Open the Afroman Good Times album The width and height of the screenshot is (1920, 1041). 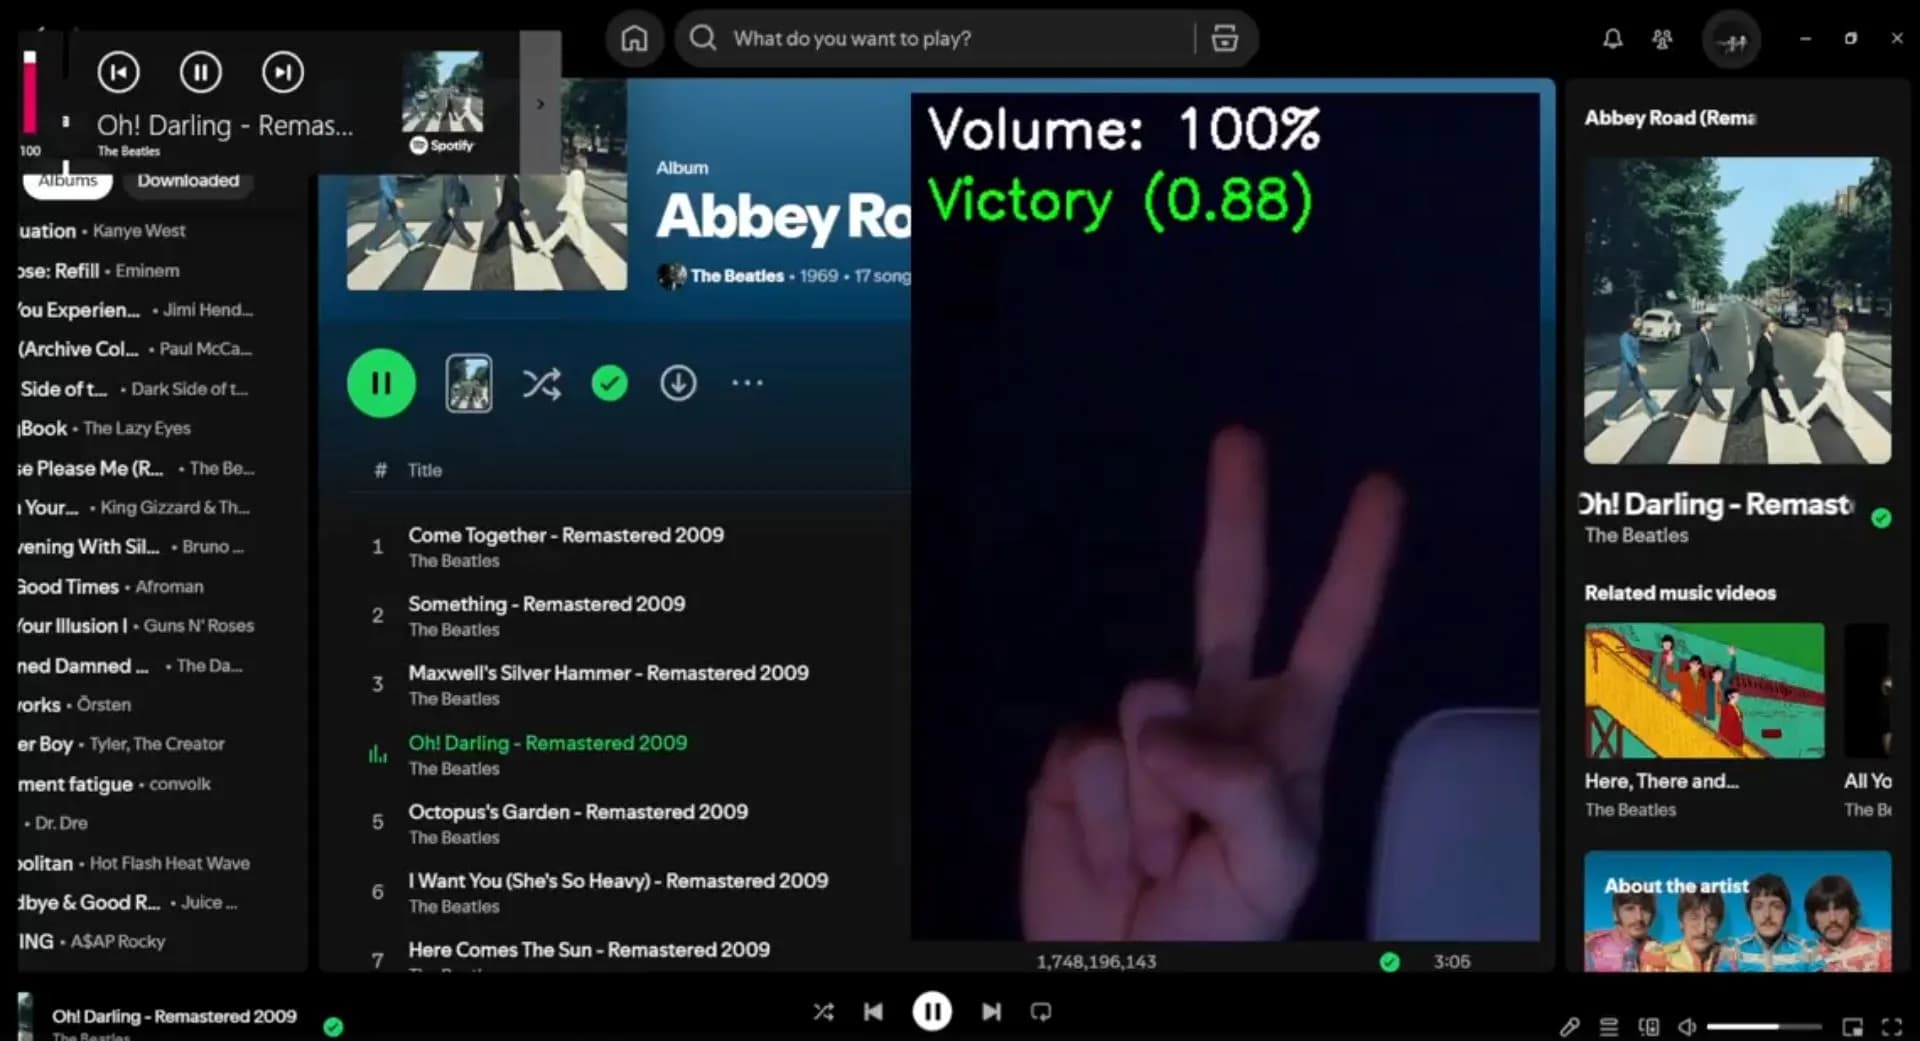pyautogui.click(x=135, y=586)
